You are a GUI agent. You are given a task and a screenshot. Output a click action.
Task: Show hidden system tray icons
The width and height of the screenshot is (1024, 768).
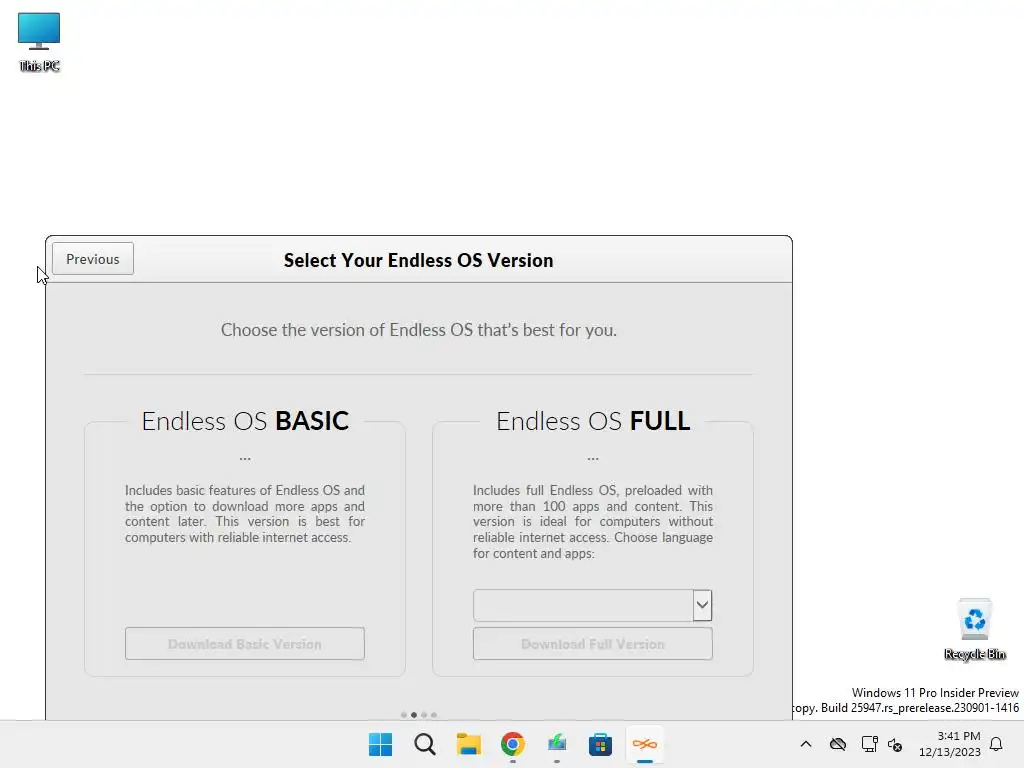(x=806, y=744)
